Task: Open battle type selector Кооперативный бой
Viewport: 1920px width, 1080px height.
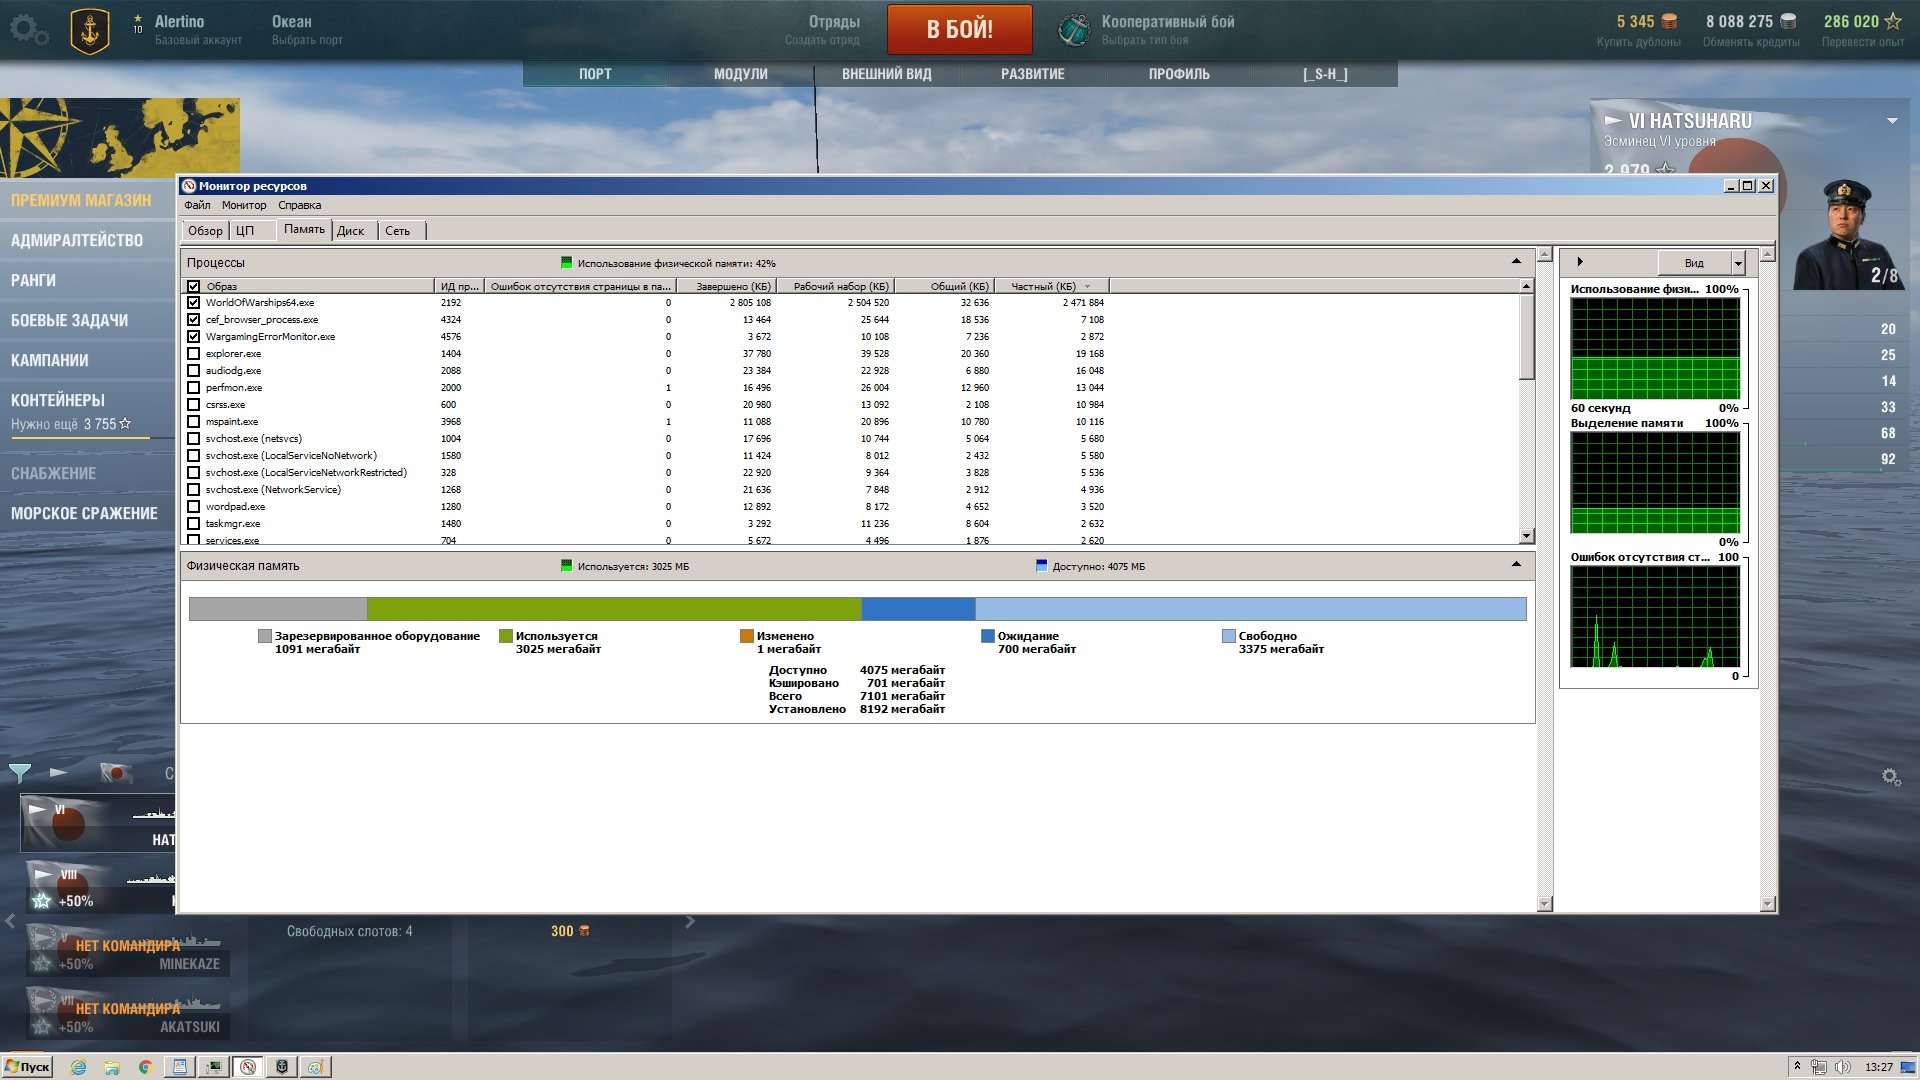Action: click(1167, 30)
